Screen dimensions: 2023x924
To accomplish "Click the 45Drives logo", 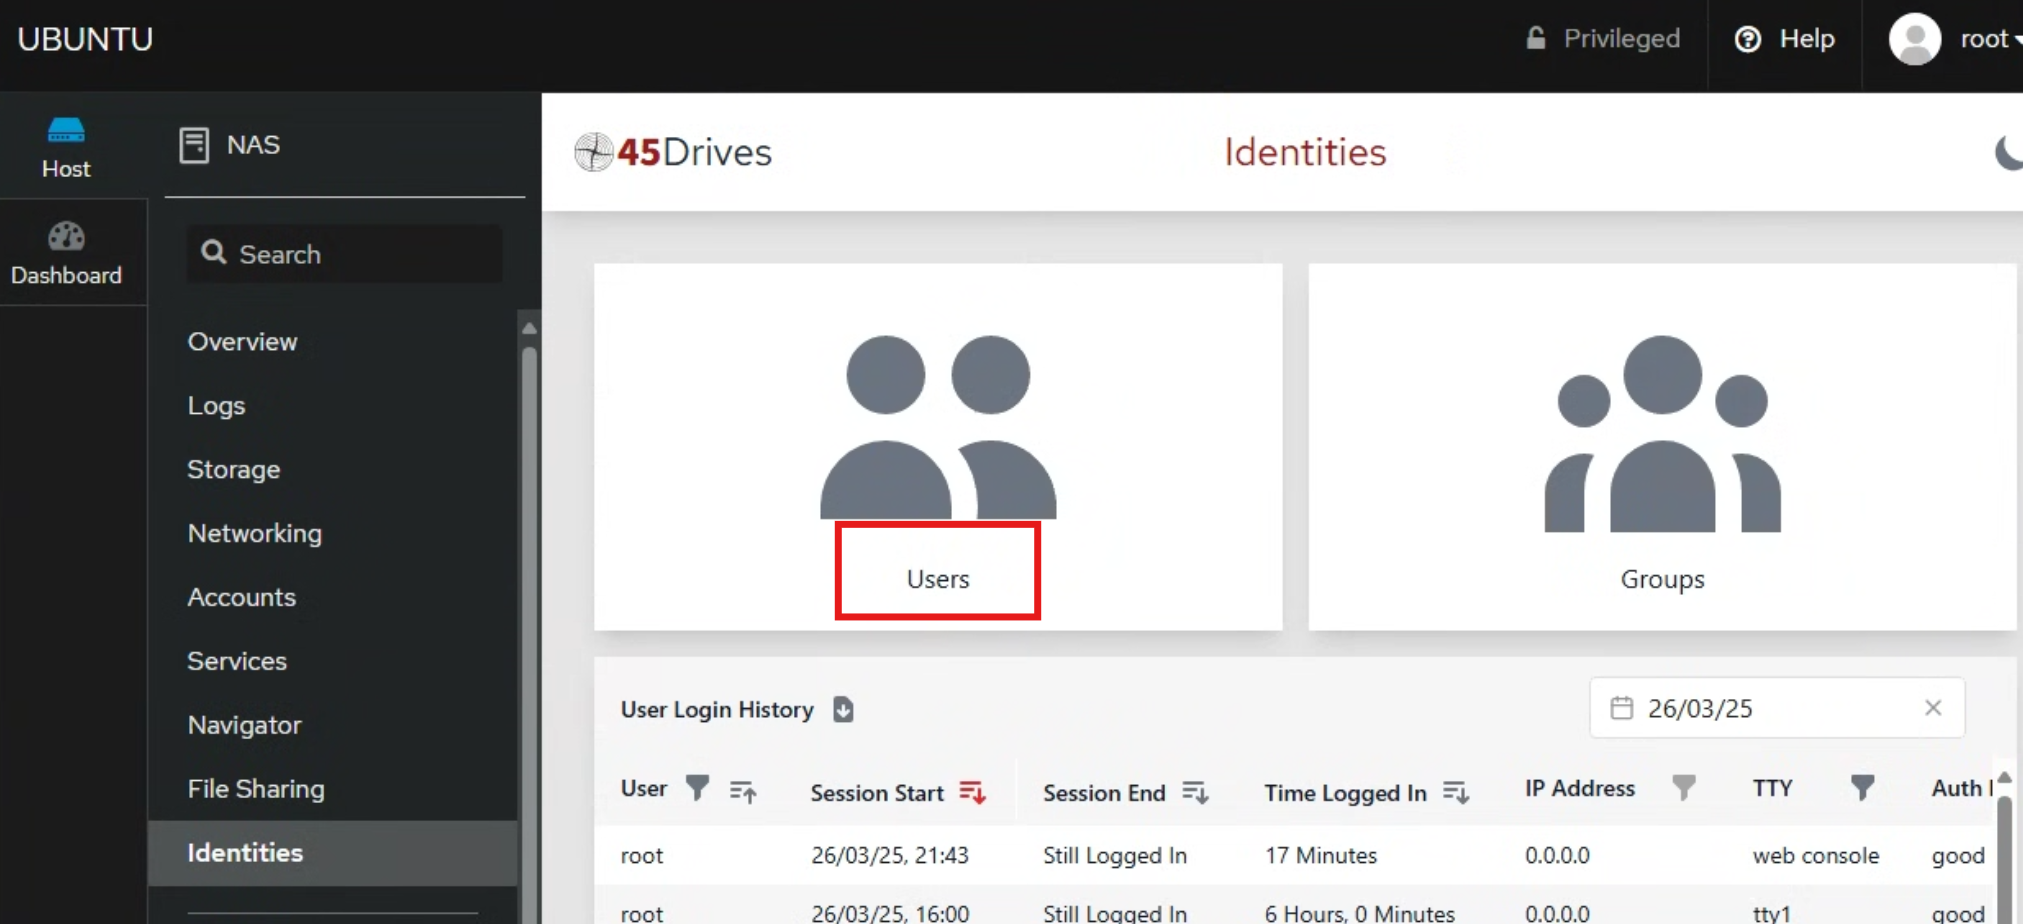I will (x=673, y=152).
